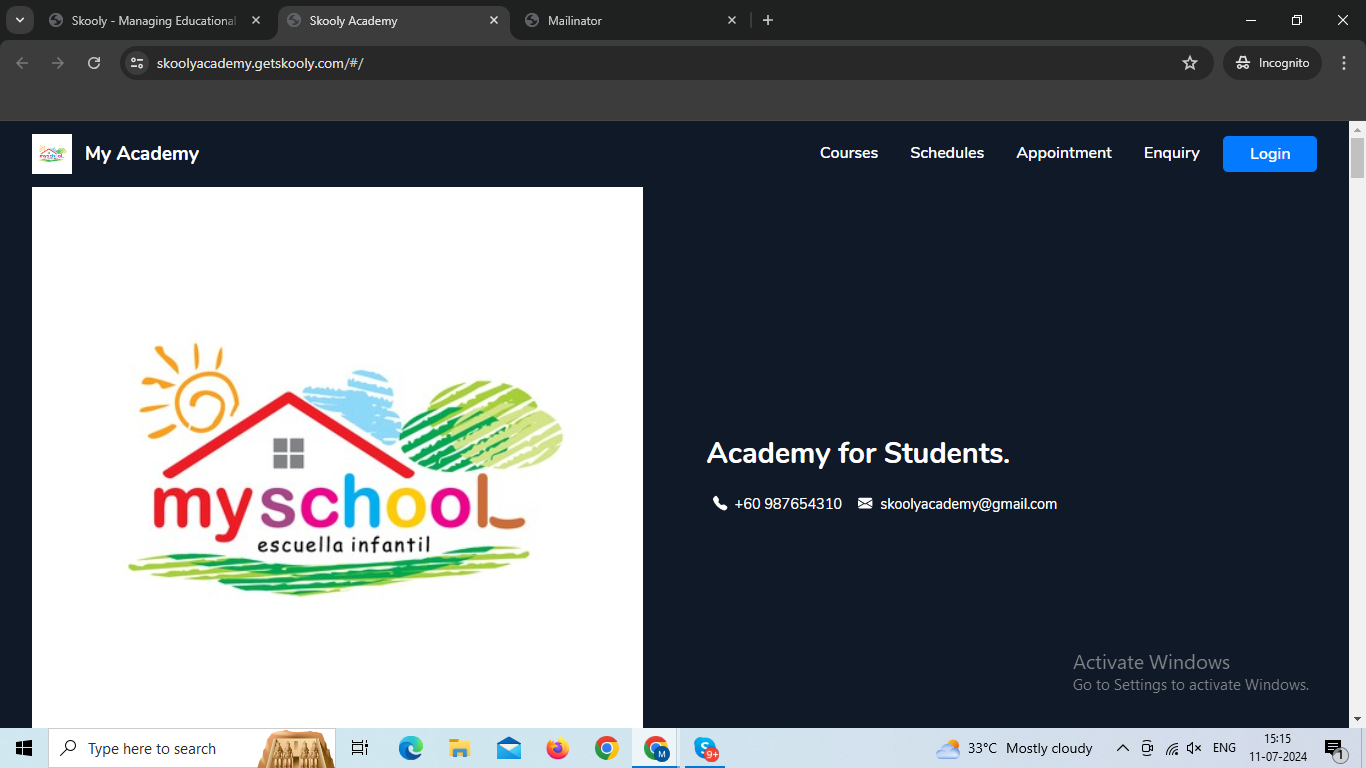This screenshot has width=1366, height=768.
Task: Open Task View from the taskbar
Action: pos(360,748)
